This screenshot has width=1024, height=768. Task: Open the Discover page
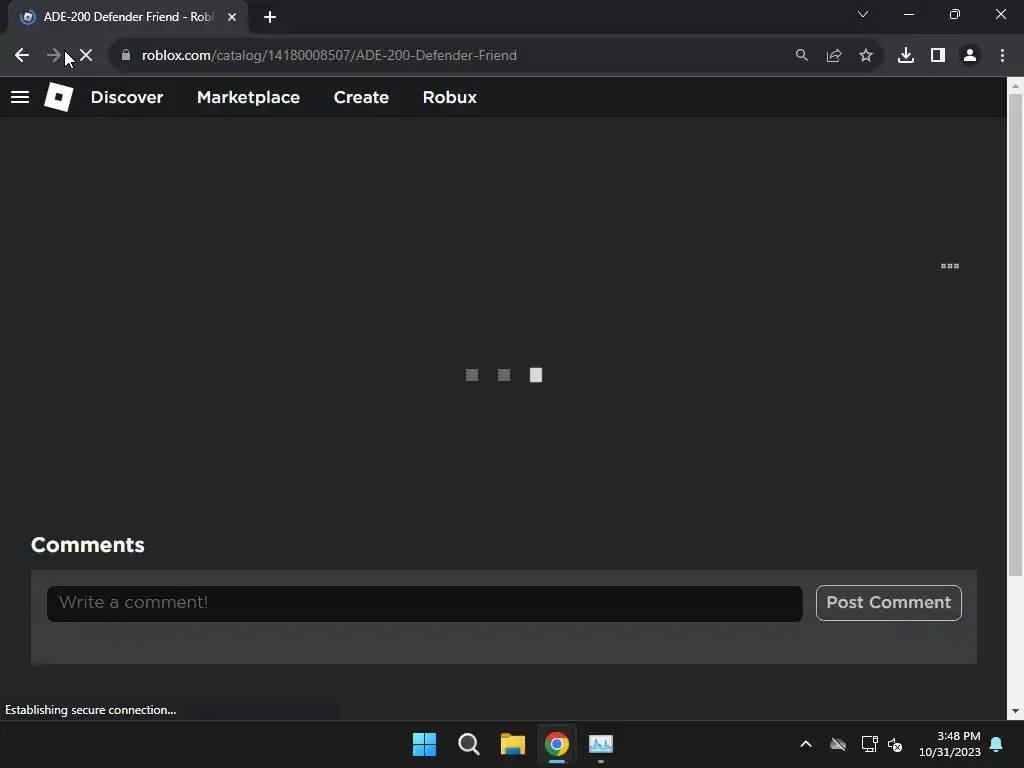tap(127, 97)
